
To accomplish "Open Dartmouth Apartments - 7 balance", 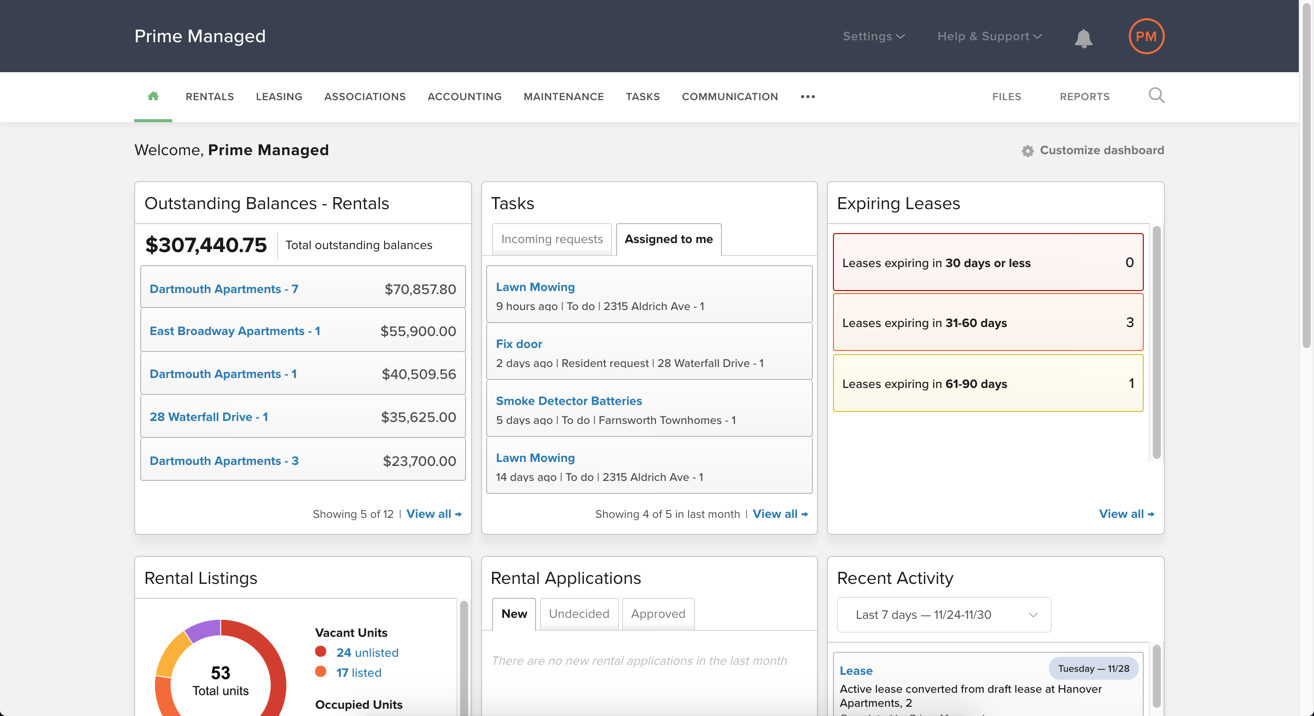I will tap(224, 289).
